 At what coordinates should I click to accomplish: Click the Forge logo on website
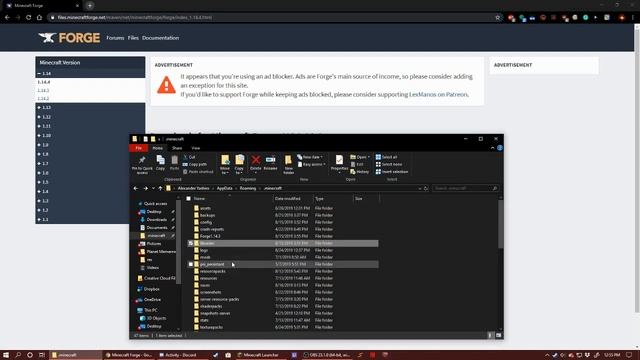(x=69, y=38)
